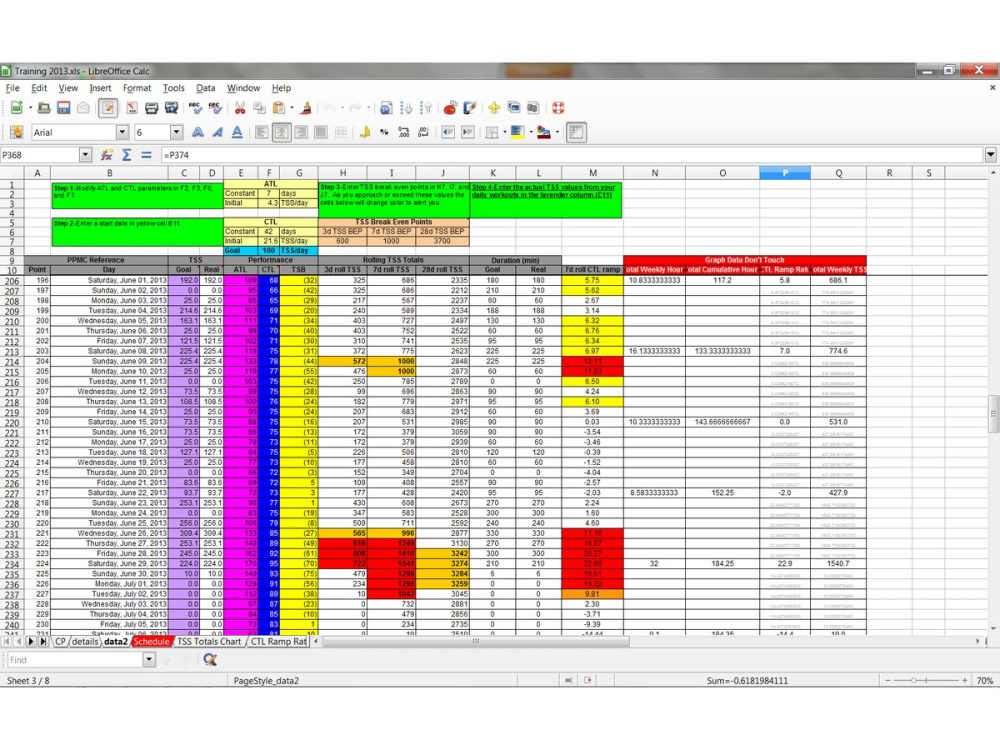Go to the last sheet tab button
Screen dimensions: 1000x750
[x=43, y=642]
